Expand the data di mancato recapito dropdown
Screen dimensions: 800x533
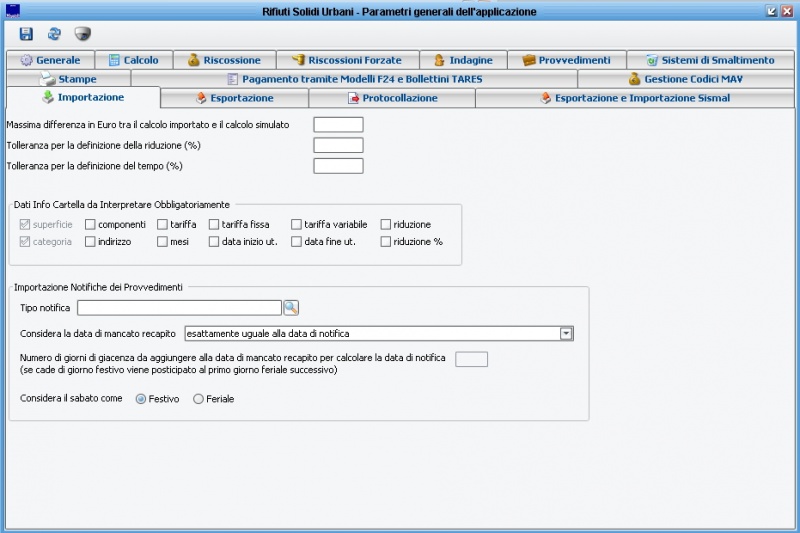pyautogui.click(x=566, y=333)
